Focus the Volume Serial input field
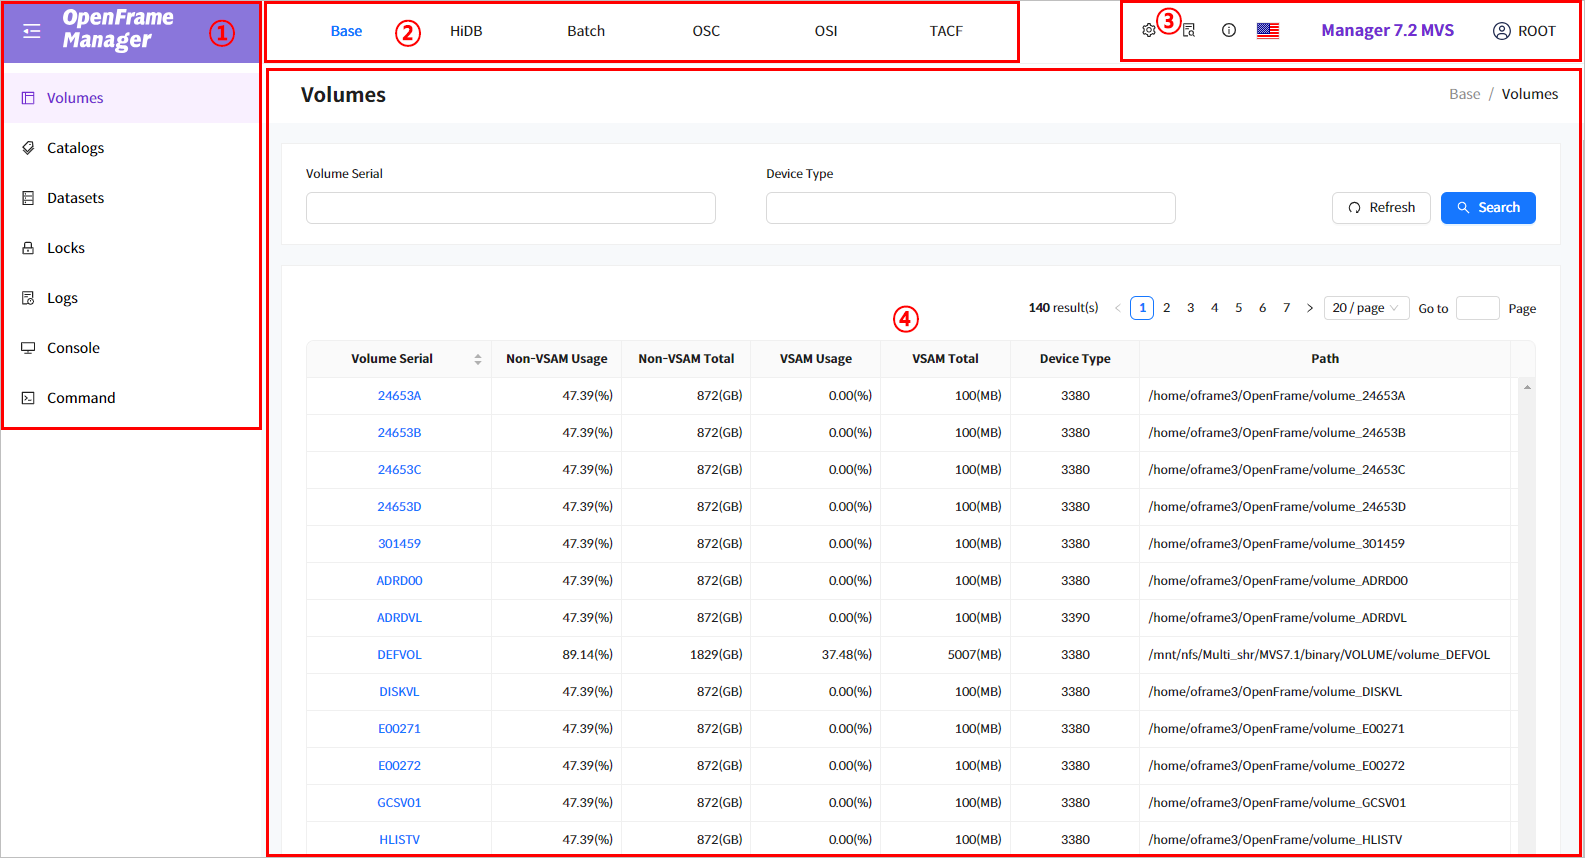Screen dimensions: 1585x858 pos(510,208)
